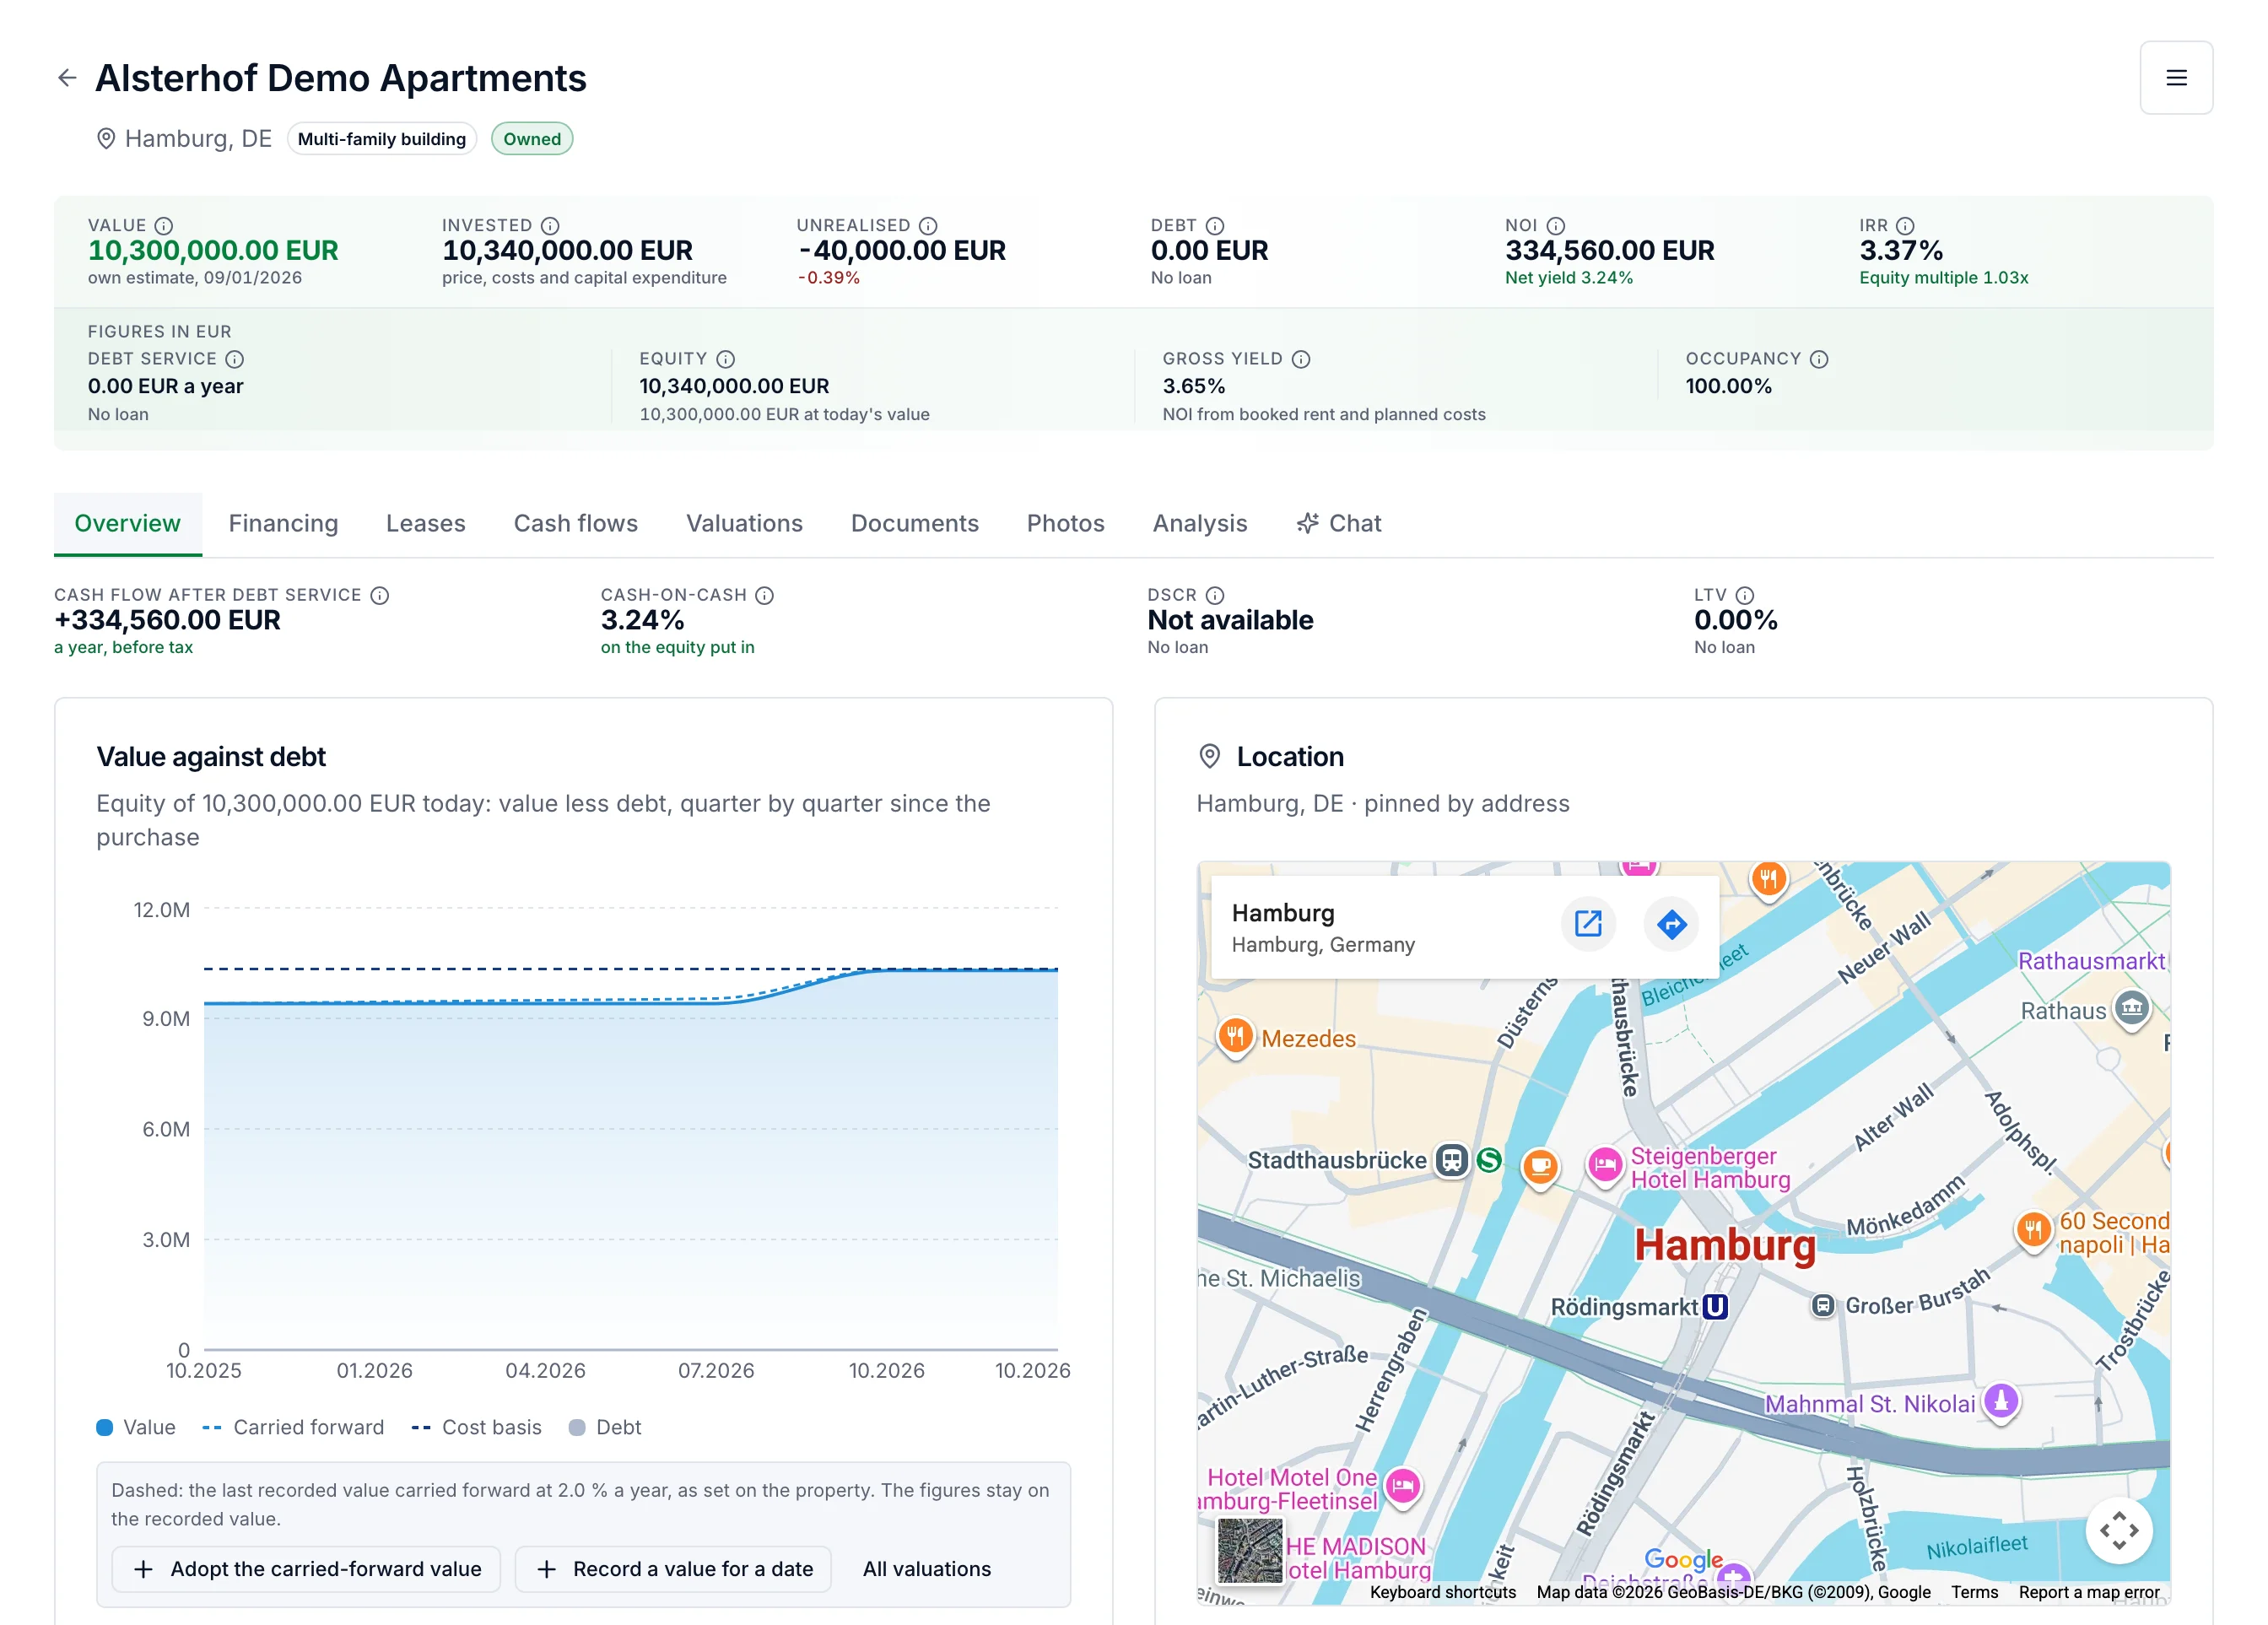Viewport: 2268px width, 1625px height.
Task: Open the Chat tab
Action: (1339, 524)
